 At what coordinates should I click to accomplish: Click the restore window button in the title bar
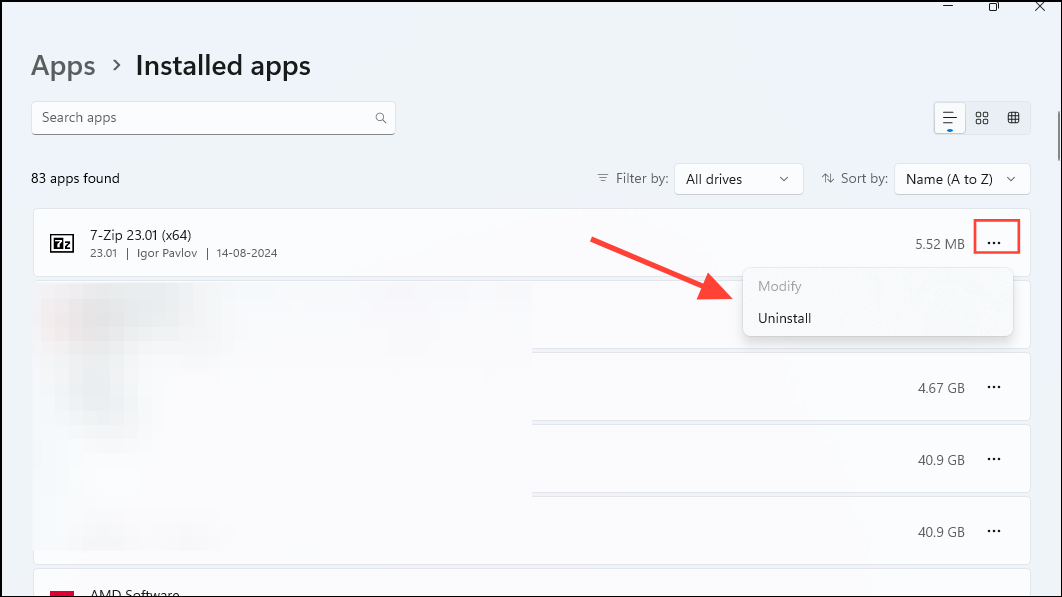(993, 6)
